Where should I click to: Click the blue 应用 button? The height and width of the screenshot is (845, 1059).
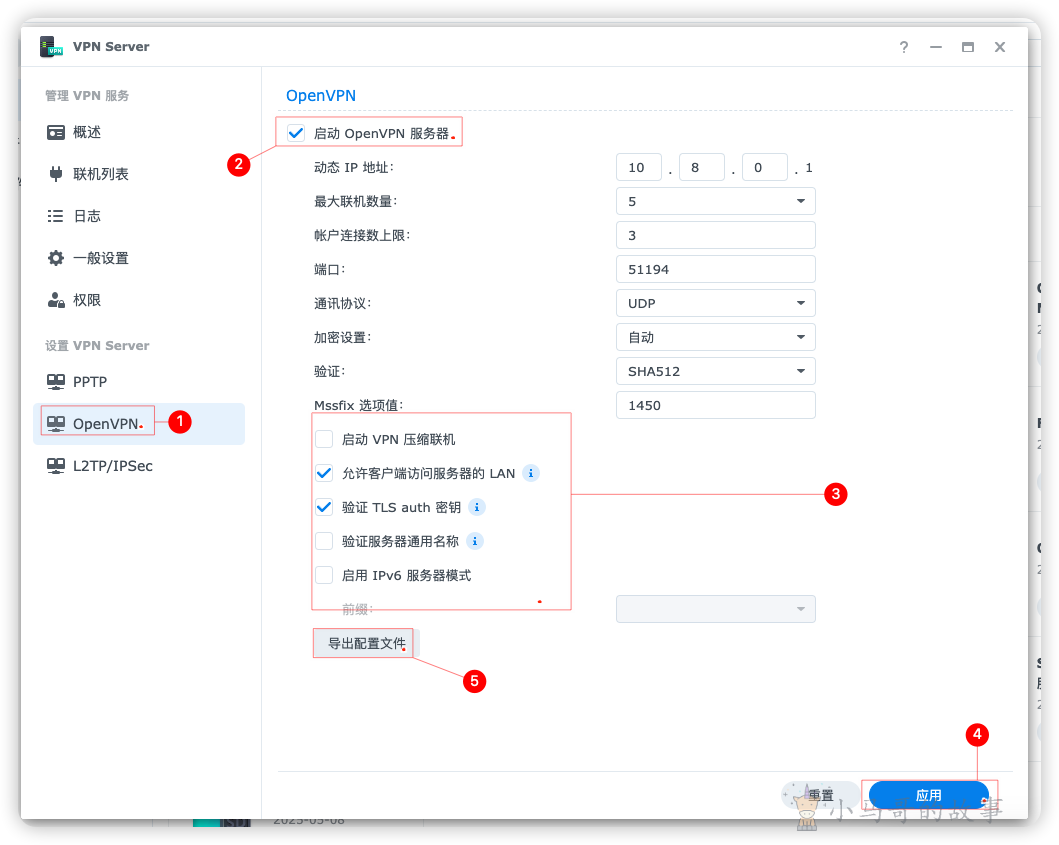[929, 795]
